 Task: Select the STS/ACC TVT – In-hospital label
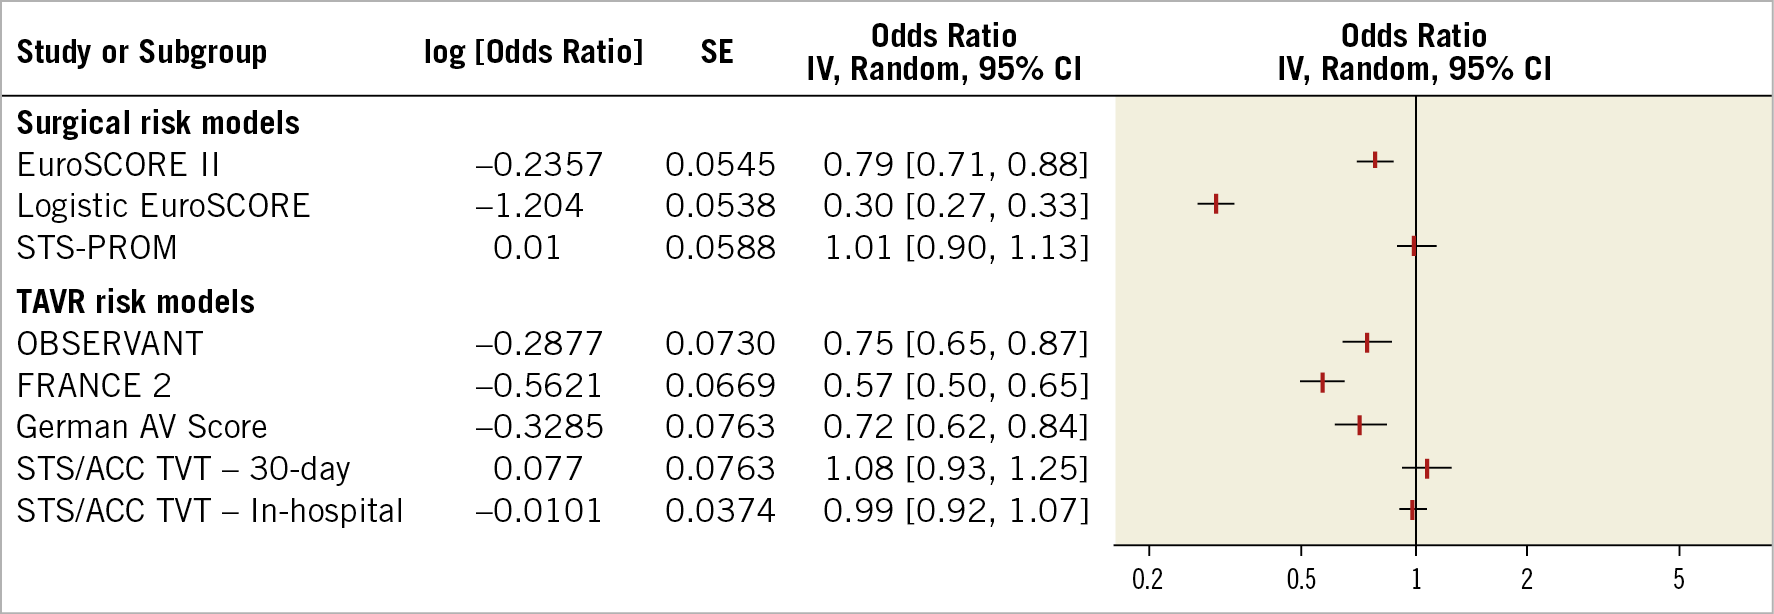[x=210, y=511]
